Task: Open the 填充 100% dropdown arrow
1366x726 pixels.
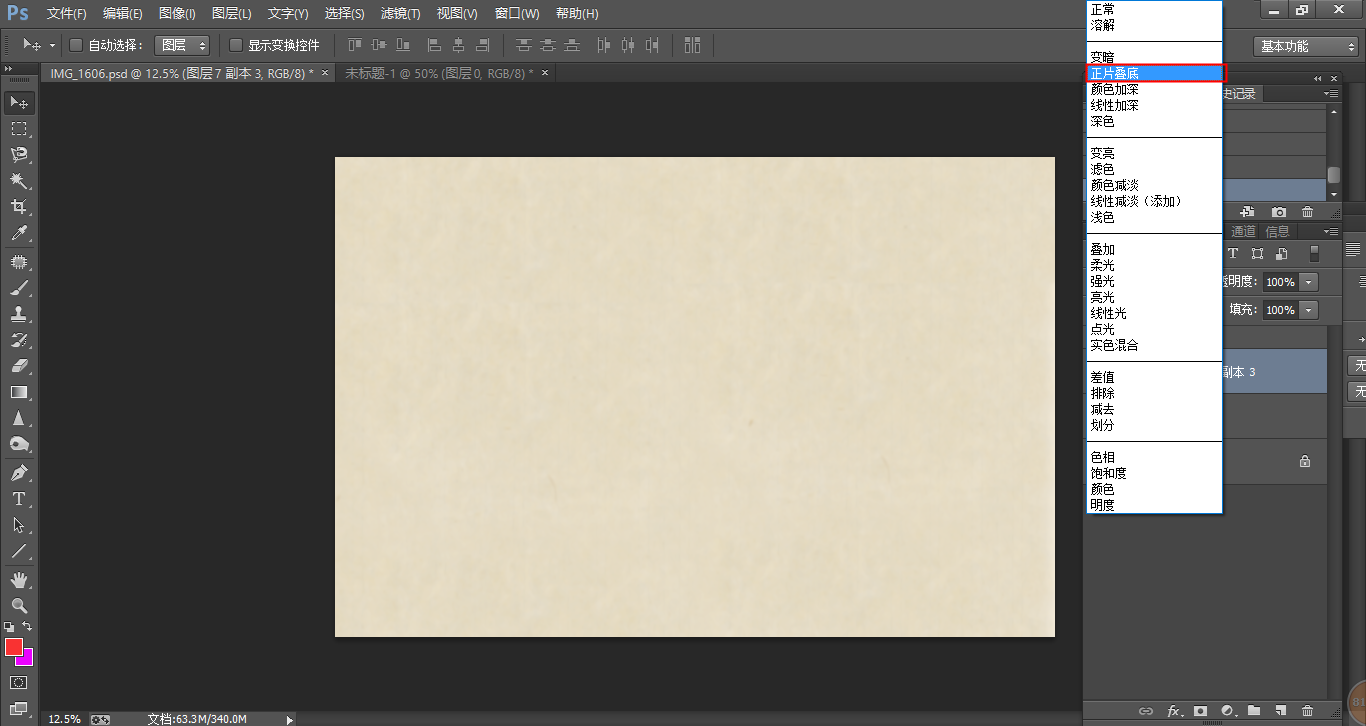Action: click(x=1309, y=310)
